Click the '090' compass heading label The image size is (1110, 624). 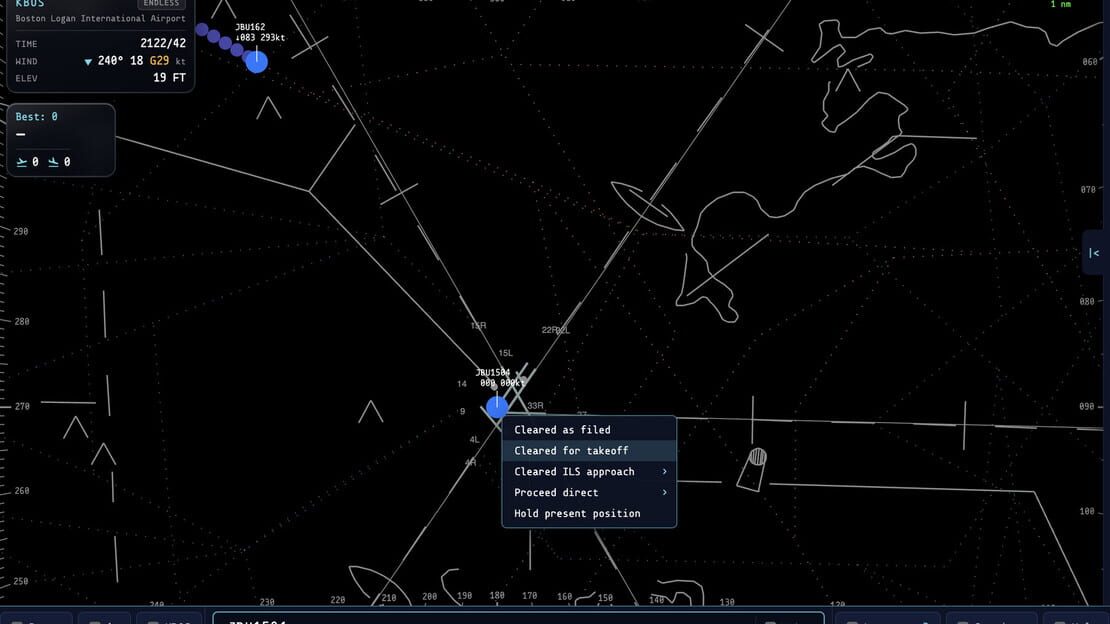click(1087, 407)
